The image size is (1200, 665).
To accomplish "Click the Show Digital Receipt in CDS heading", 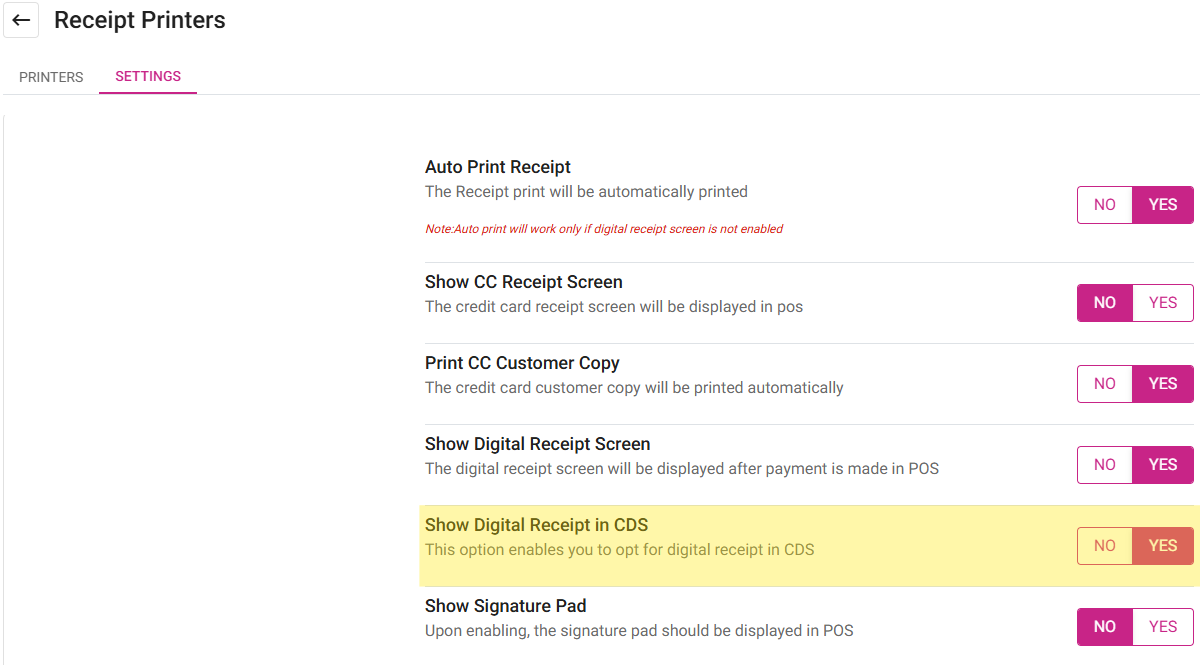I will point(537,525).
